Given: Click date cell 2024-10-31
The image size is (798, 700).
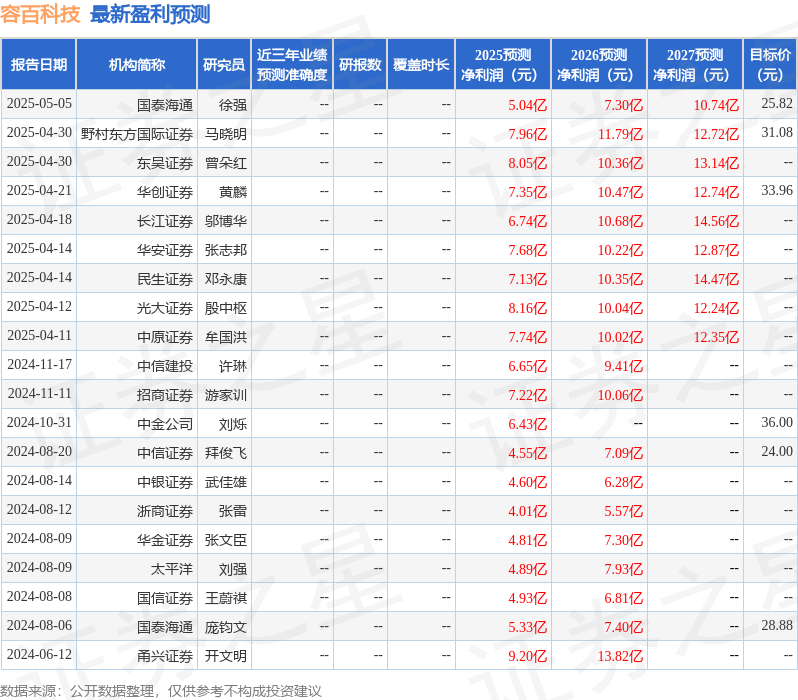Looking at the screenshot, I should 39,423.
